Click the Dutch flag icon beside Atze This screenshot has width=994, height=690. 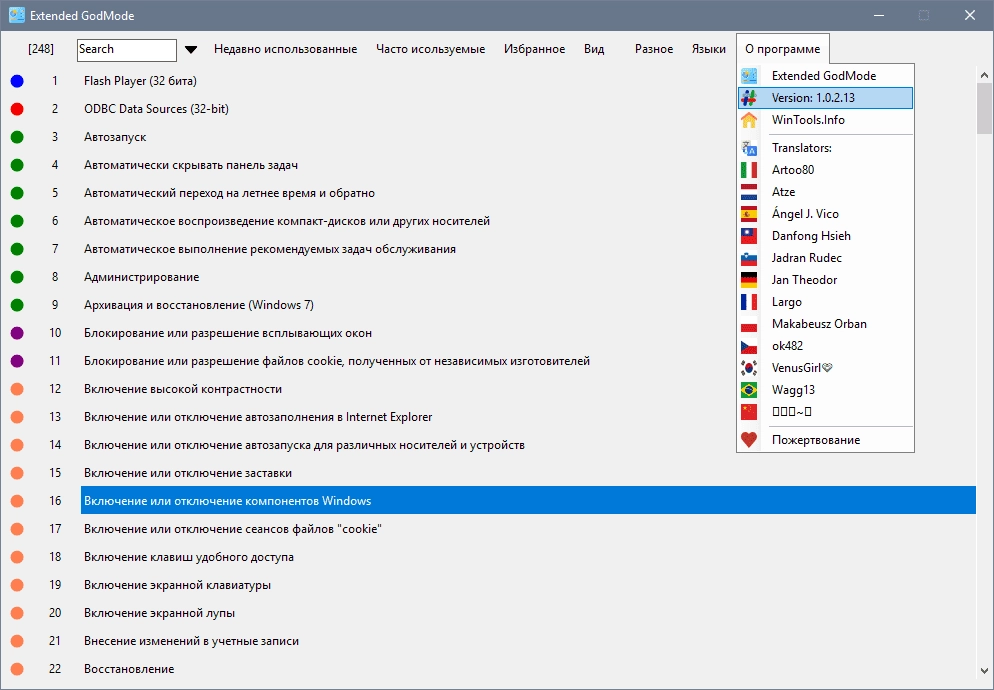[x=749, y=192]
